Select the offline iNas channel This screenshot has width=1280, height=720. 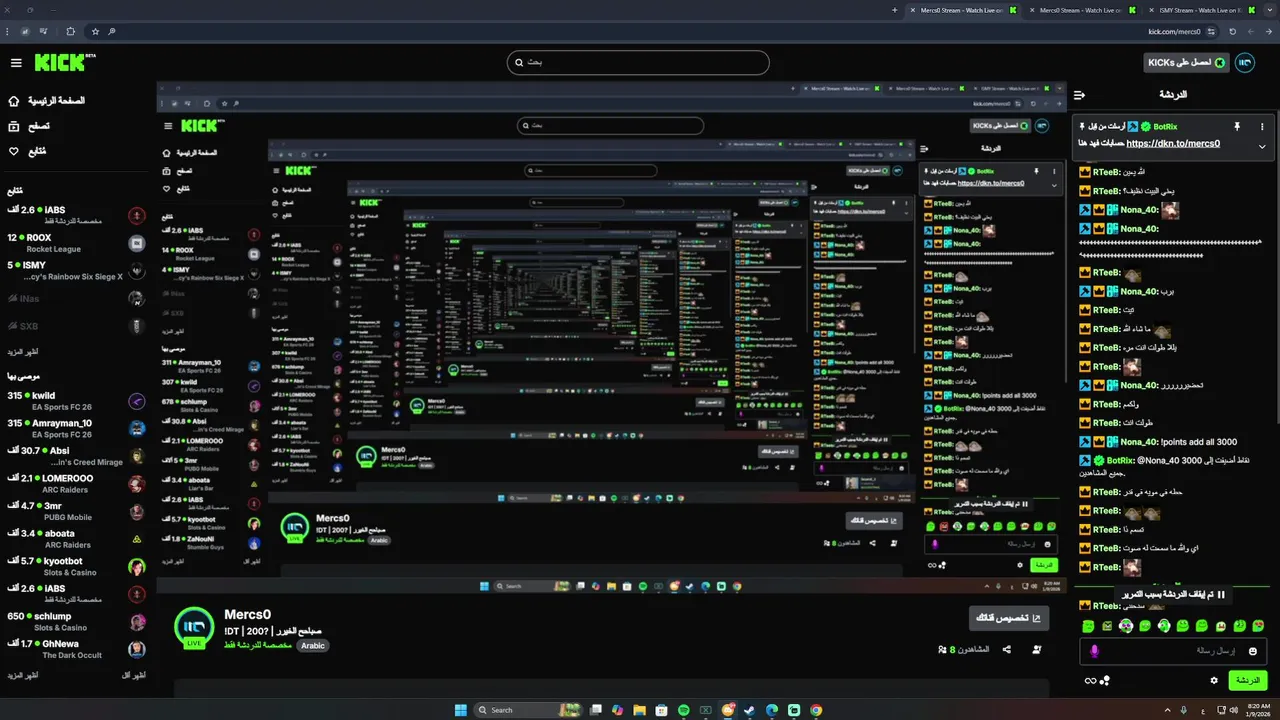(x=75, y=298)
